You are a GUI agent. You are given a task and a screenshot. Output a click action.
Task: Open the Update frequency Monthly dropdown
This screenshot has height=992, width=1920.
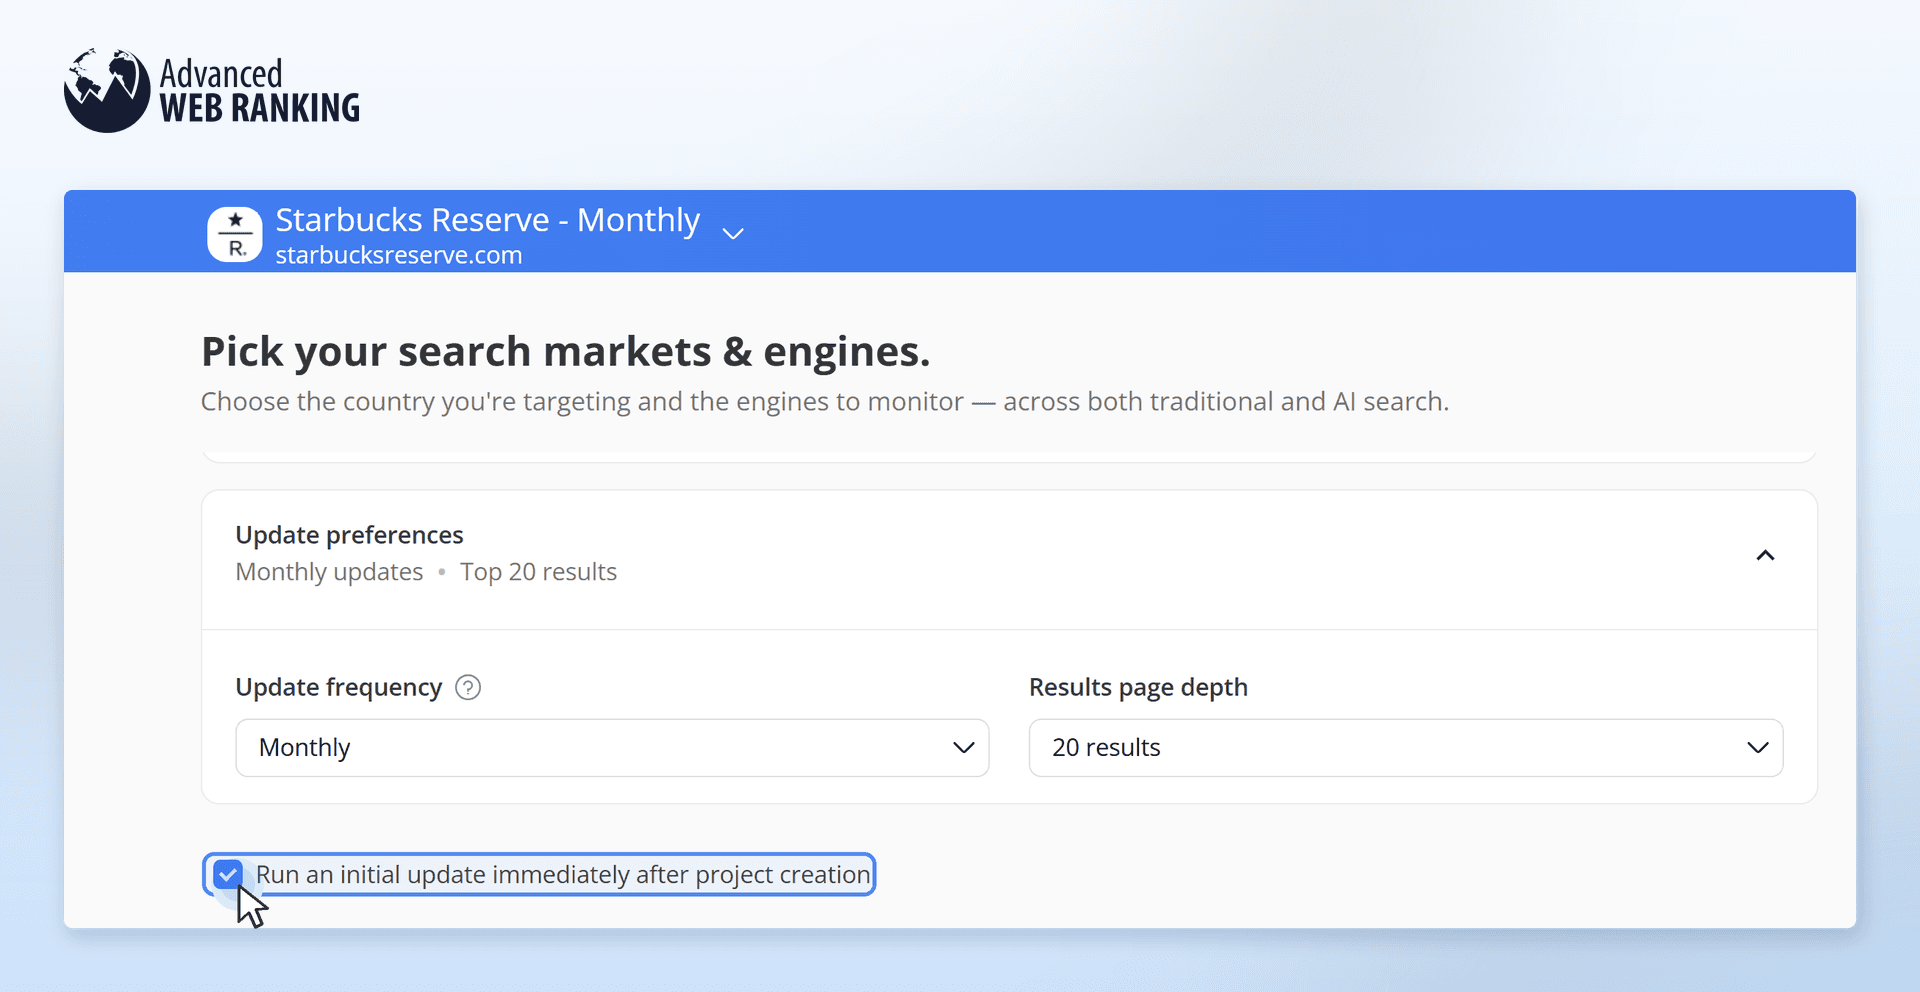612,747
